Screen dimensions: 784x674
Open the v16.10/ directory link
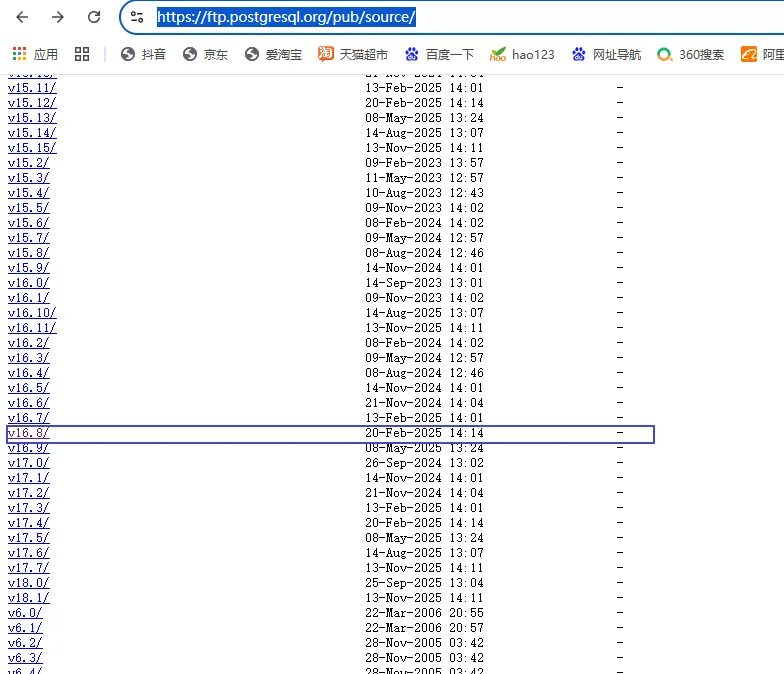[x=32, y=313]
